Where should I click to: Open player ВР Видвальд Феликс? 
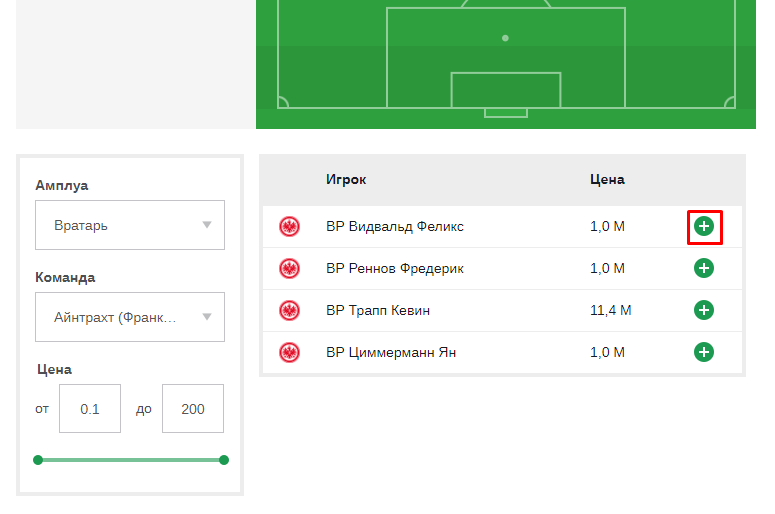pyautogui.click(x=395, y=226)
